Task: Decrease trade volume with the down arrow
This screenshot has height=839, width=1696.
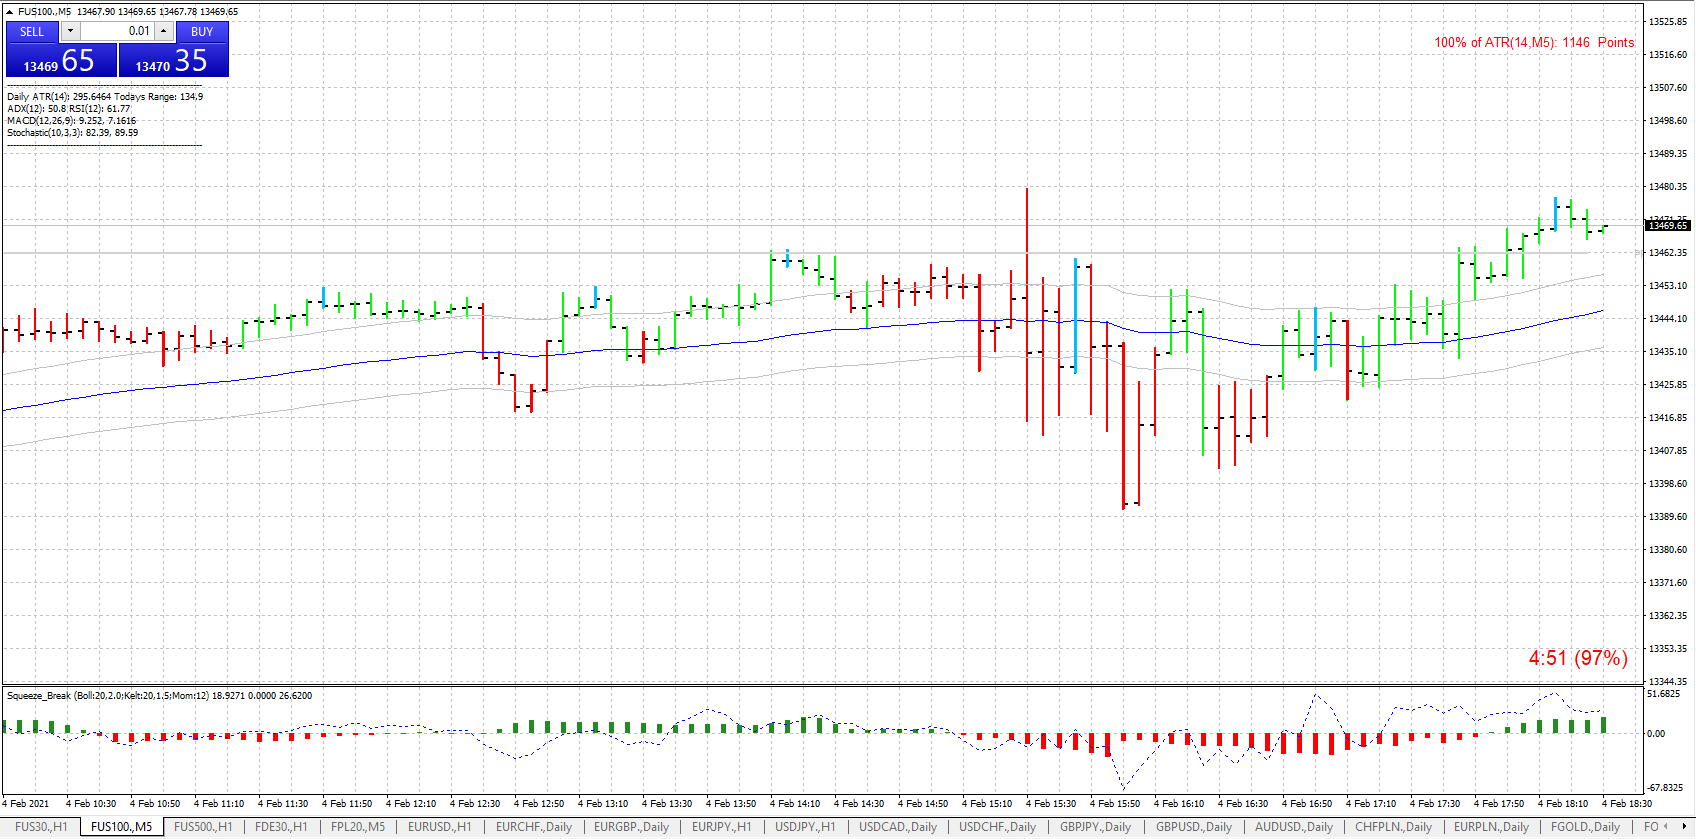Action: (70, 31)
